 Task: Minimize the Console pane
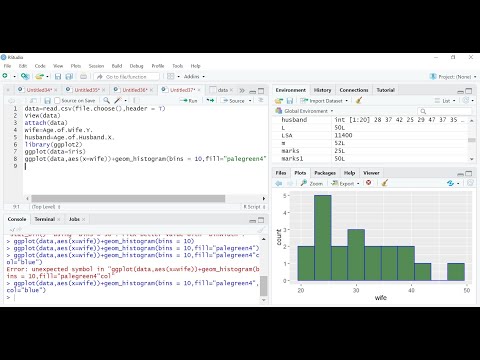coord(253,220)
